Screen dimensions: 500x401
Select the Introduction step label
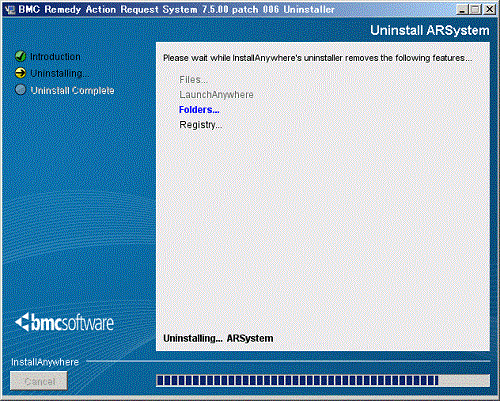point(55,57)
